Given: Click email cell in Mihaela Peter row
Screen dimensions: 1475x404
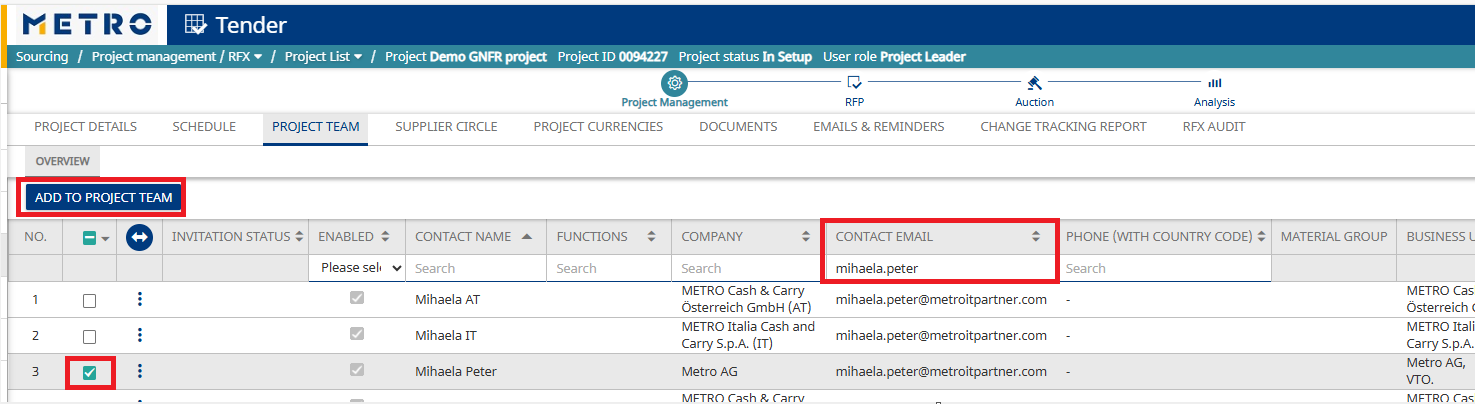Looking at the screenshot, I should click(941, 371).
